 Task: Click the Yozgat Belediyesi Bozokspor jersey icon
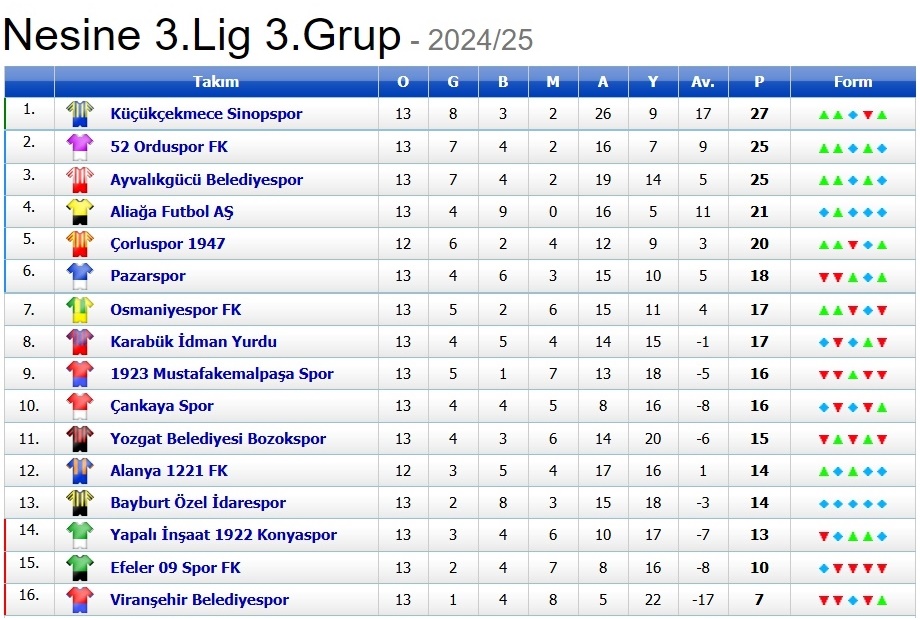(x=79, y=439)
